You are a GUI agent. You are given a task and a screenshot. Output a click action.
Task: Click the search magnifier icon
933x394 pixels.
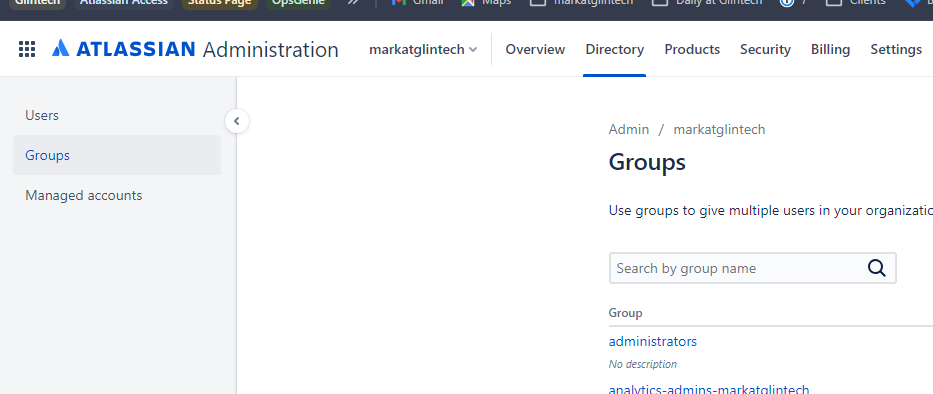tap(876, 268)
